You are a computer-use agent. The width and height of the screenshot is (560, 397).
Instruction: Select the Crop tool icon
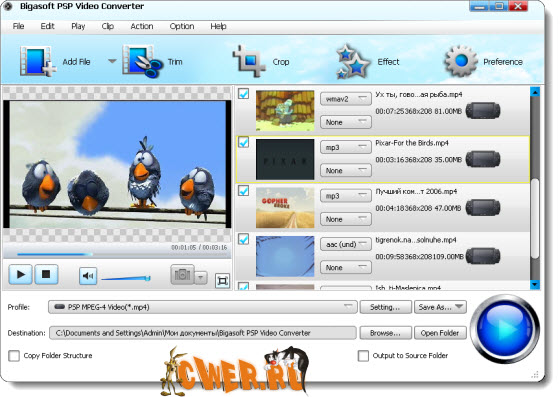tap(249, 61)
